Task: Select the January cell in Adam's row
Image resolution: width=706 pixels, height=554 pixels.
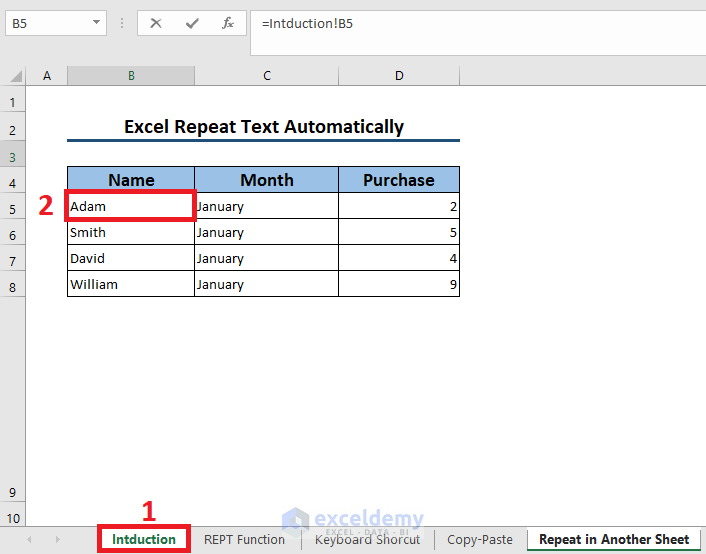Action: tap(267, 206)
